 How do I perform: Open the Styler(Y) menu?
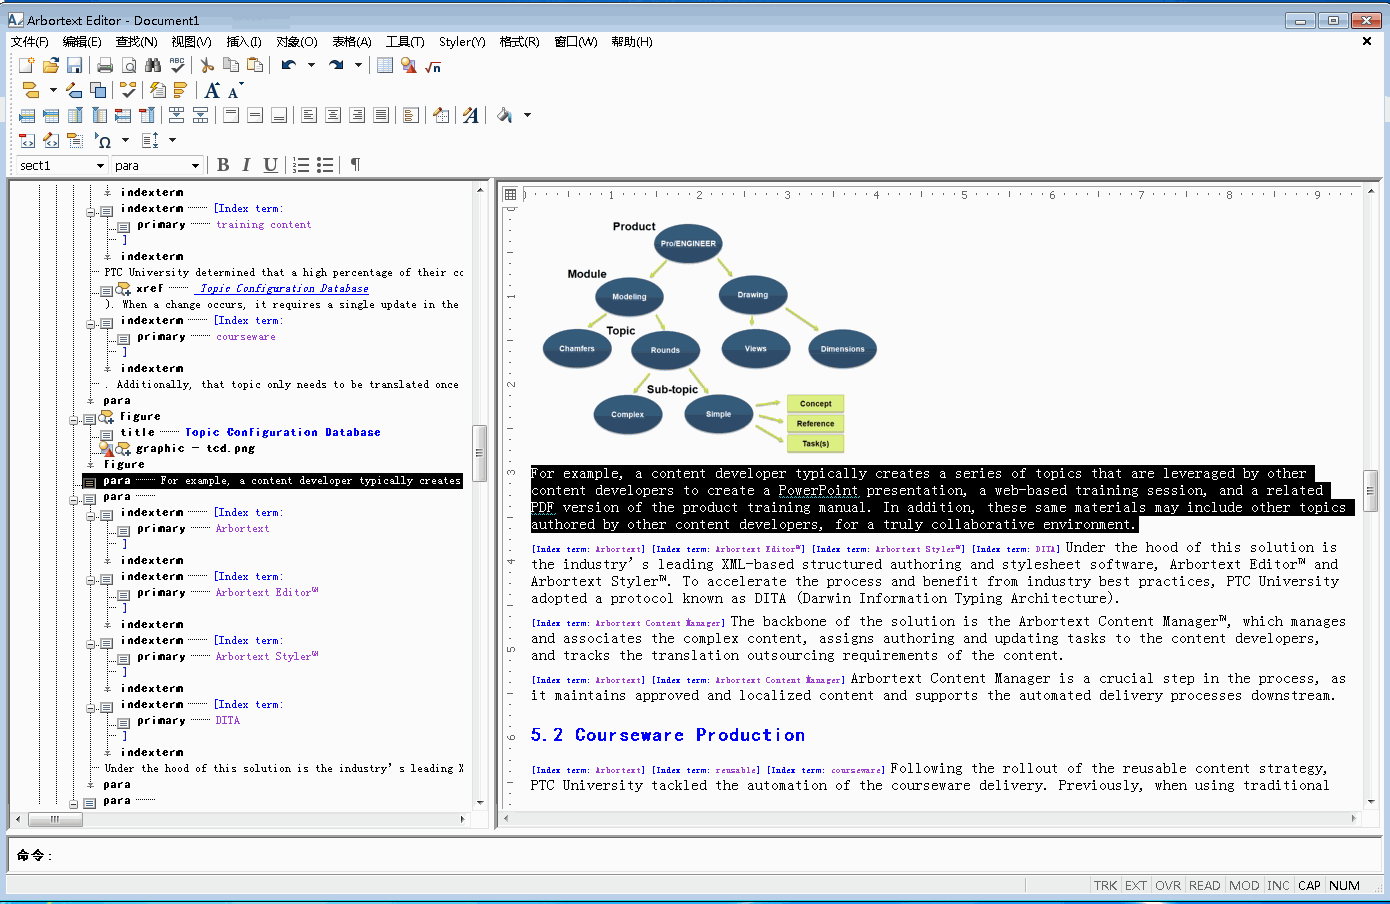[462, 41]
